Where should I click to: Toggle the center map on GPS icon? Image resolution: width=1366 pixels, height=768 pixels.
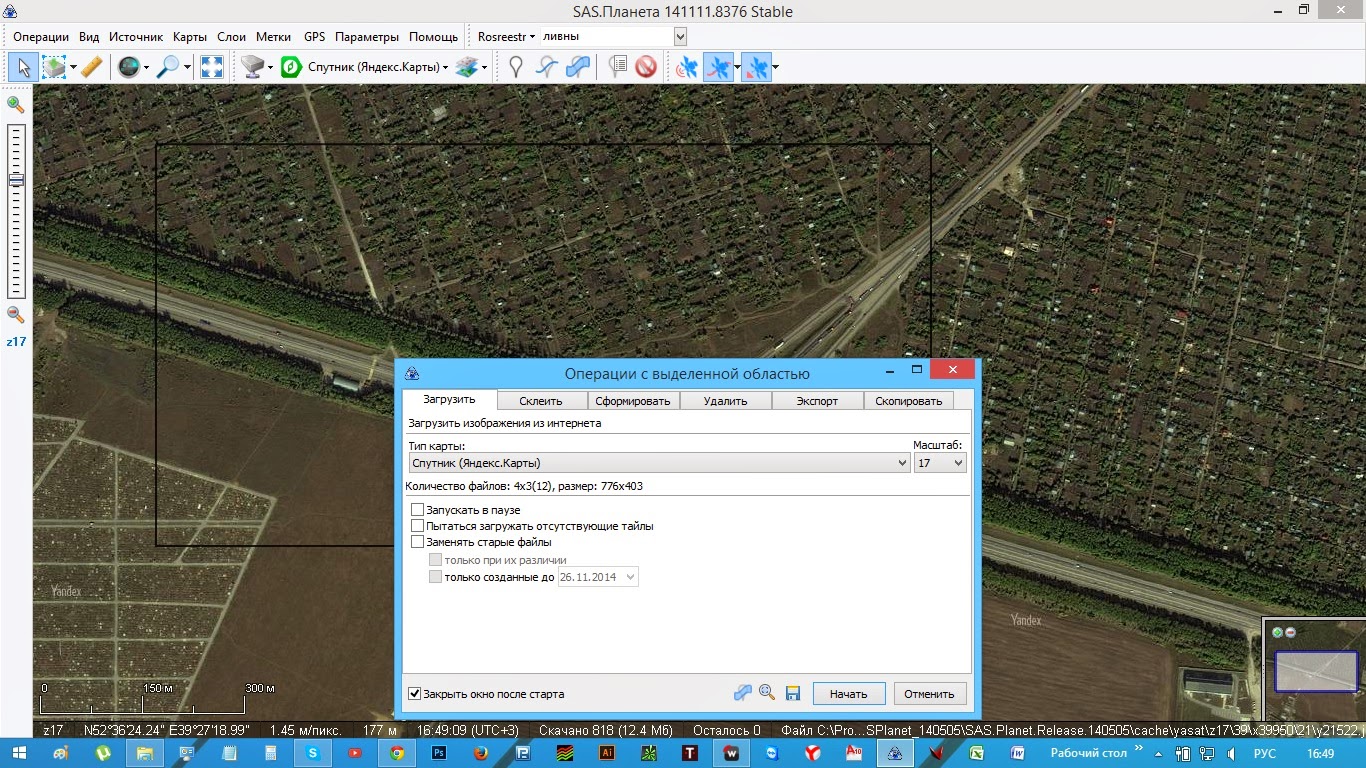tap(756, 67)
